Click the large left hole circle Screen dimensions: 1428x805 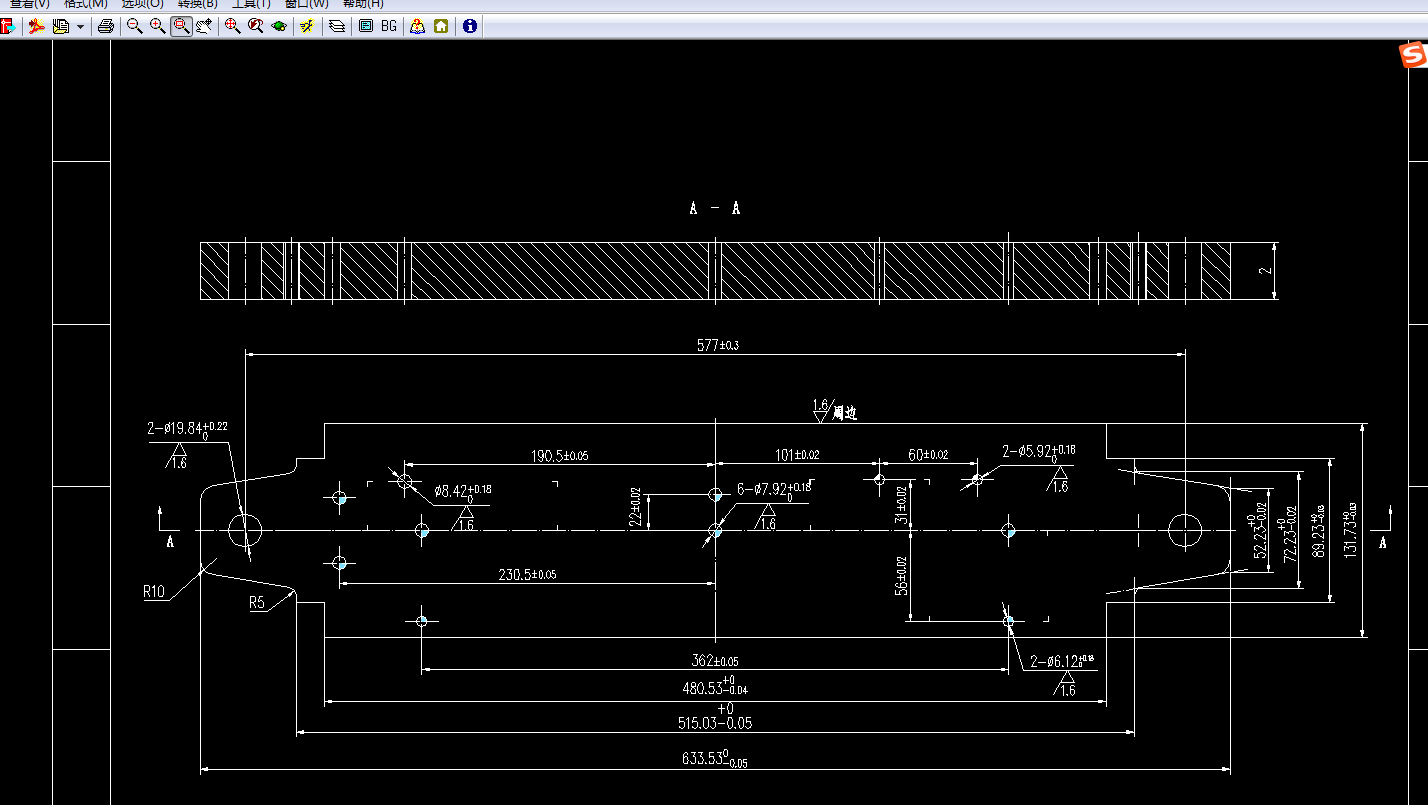pyautogui.click(x=244, y=530)
